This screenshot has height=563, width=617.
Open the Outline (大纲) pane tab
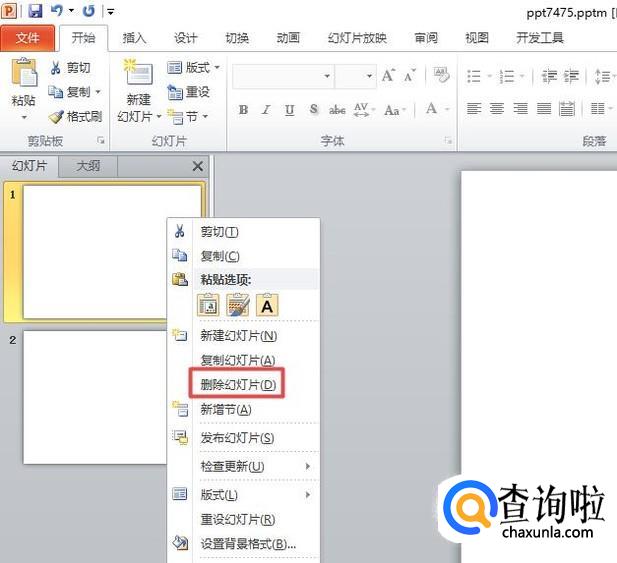point(89,166)
